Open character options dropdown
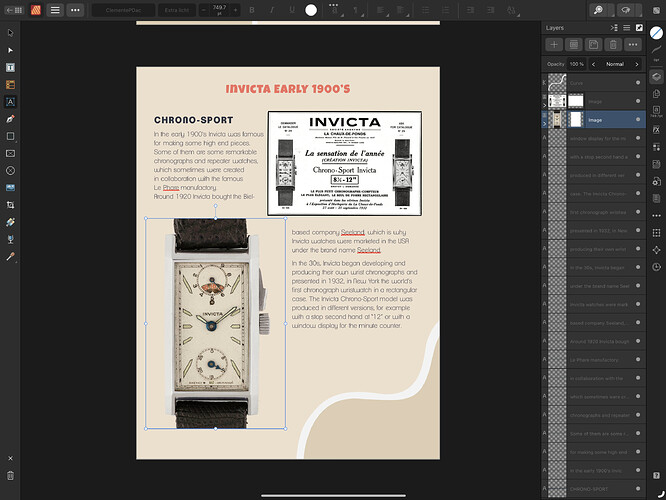Screen dimensions: 666x500 point(335,10)
